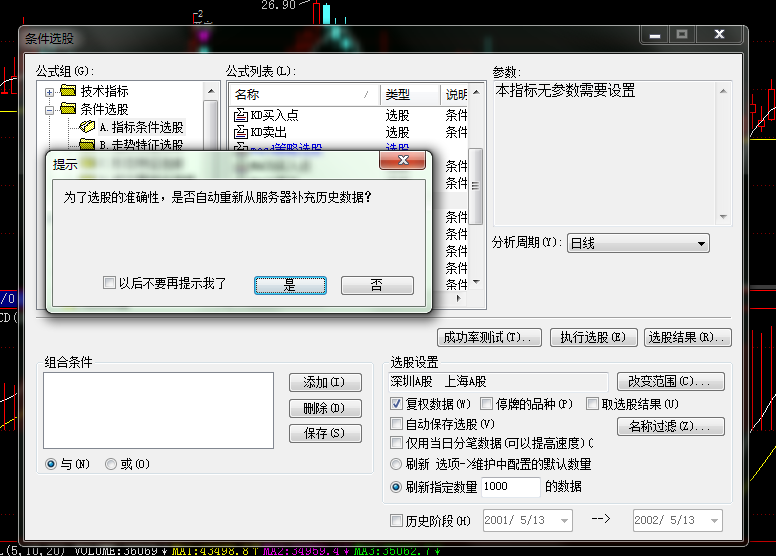Click the formula icon beside KD卖出
The image size is (776, 556).
pyautogui.click(x=241, y=132)
